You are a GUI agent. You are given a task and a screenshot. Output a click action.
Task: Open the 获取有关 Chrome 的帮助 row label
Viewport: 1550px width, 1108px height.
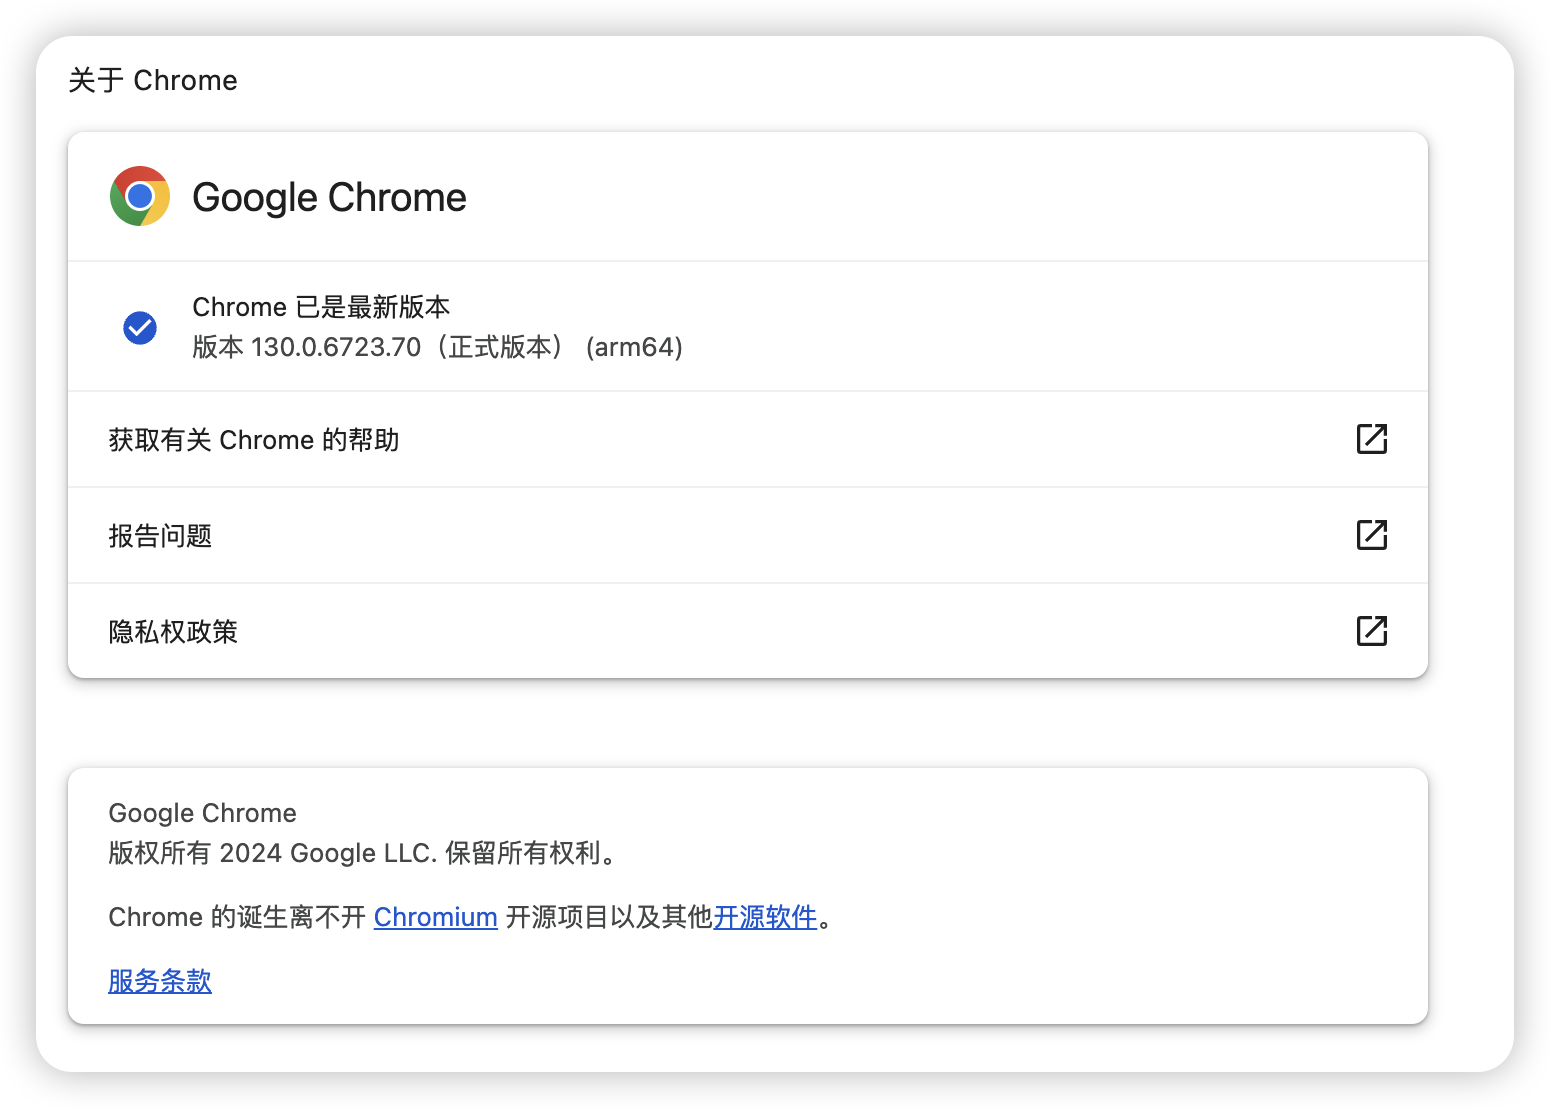(x=254, y=440)
